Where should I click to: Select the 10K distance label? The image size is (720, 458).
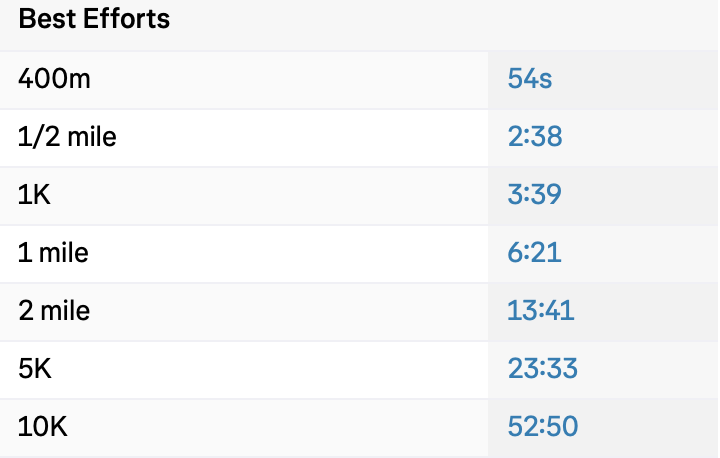coord(42,427)
